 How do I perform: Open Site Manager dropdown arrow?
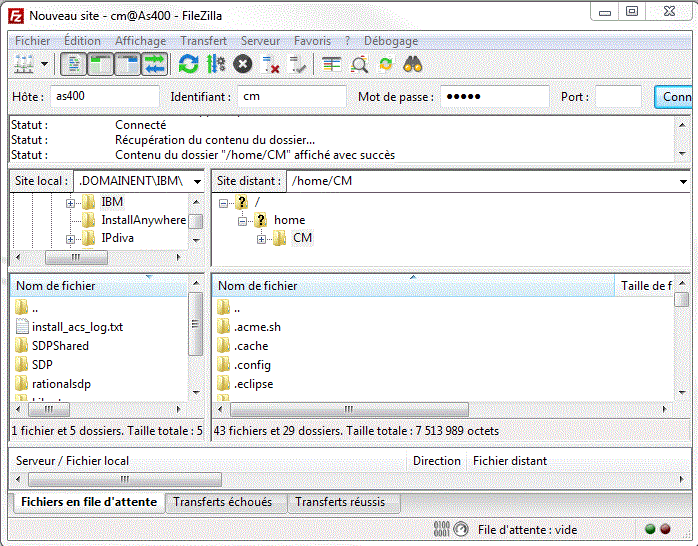click(x=45, y=64)
